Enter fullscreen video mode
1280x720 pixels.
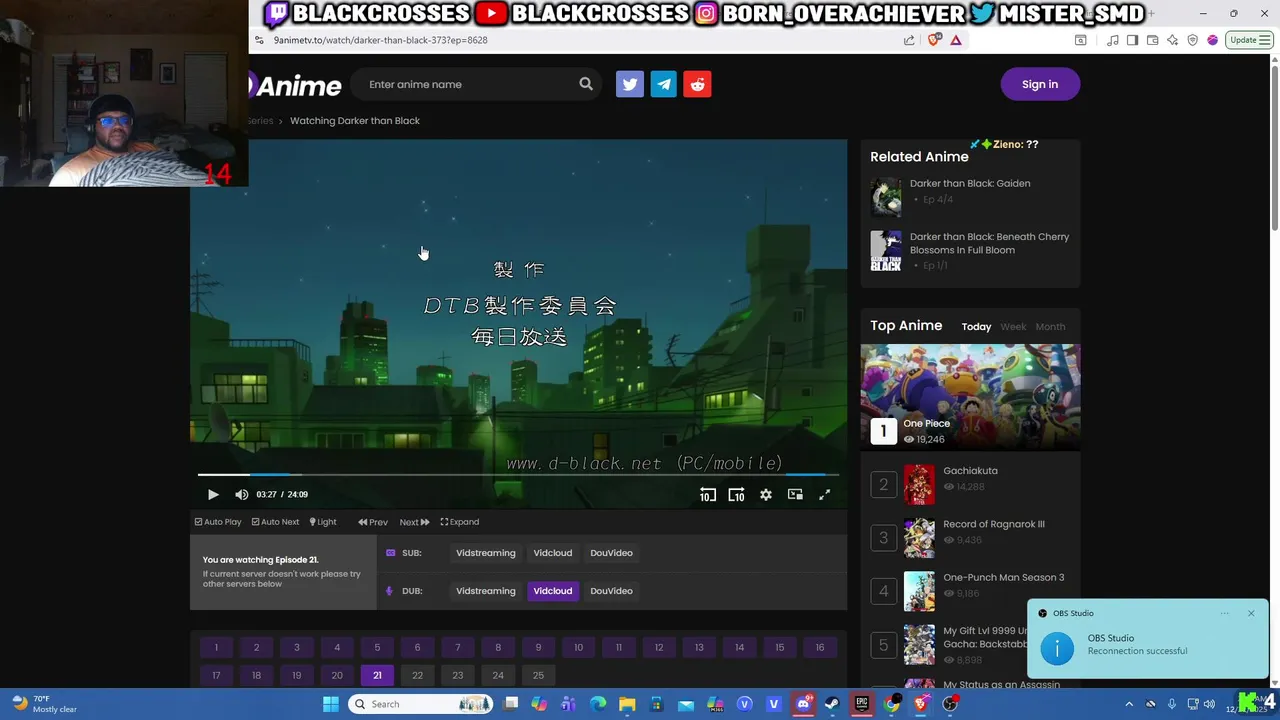click(825, 494)
